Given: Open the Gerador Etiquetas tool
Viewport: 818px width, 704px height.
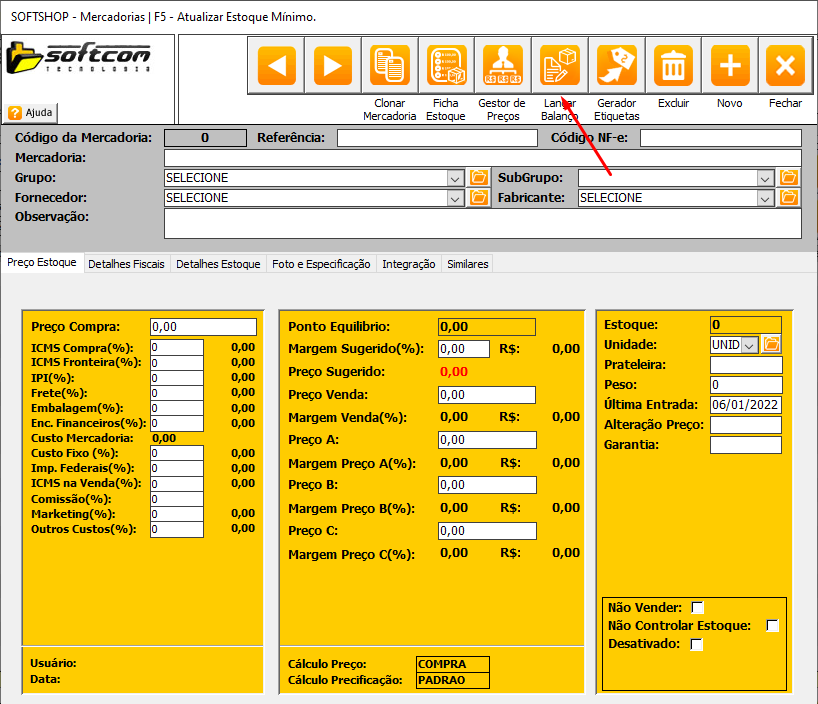Looking at the screenshot, I should pyautogui.click(x=616, y=66).
